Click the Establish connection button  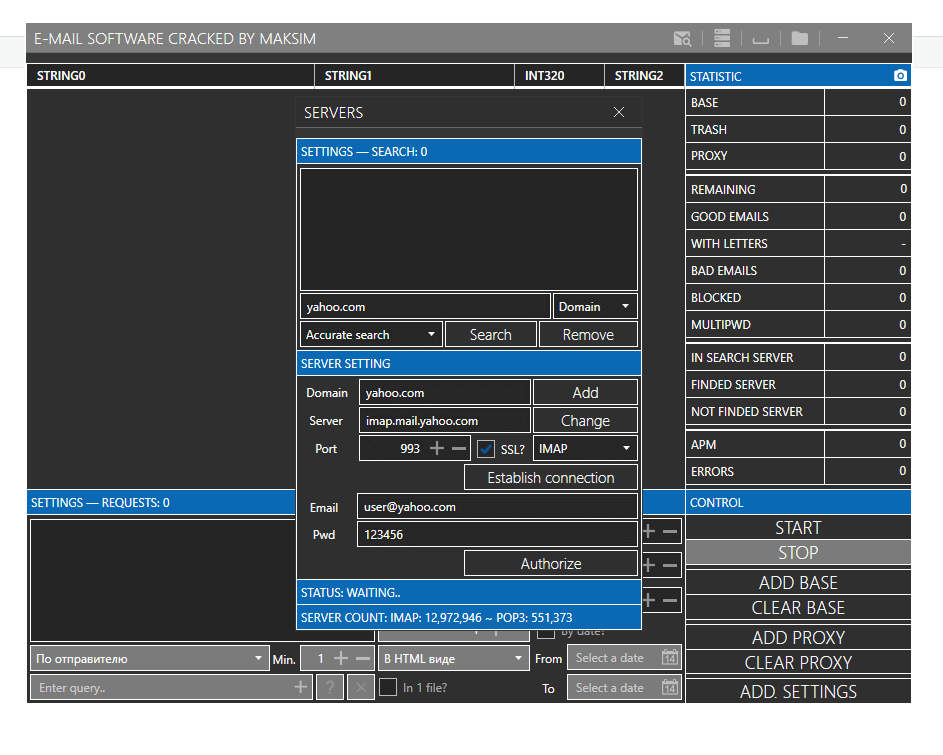tap(550, 478)
